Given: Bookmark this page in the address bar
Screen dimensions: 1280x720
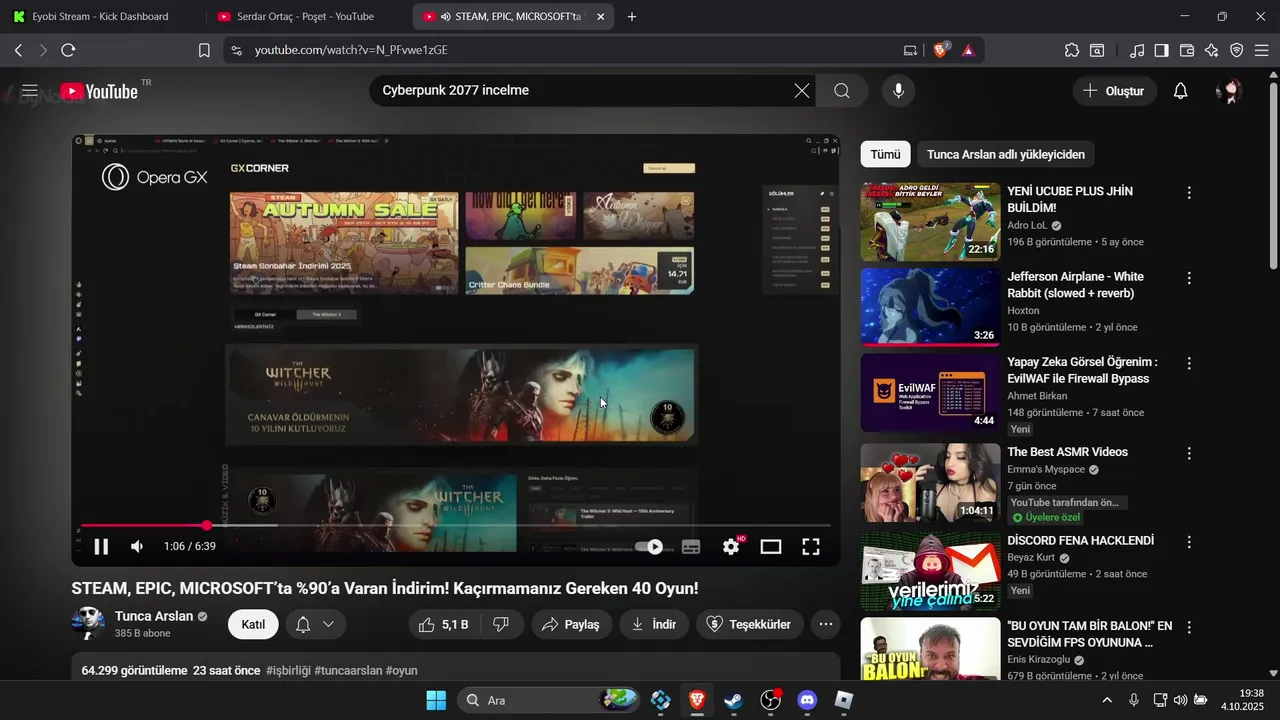Looking at the screenshot, I should pos(204,50).
